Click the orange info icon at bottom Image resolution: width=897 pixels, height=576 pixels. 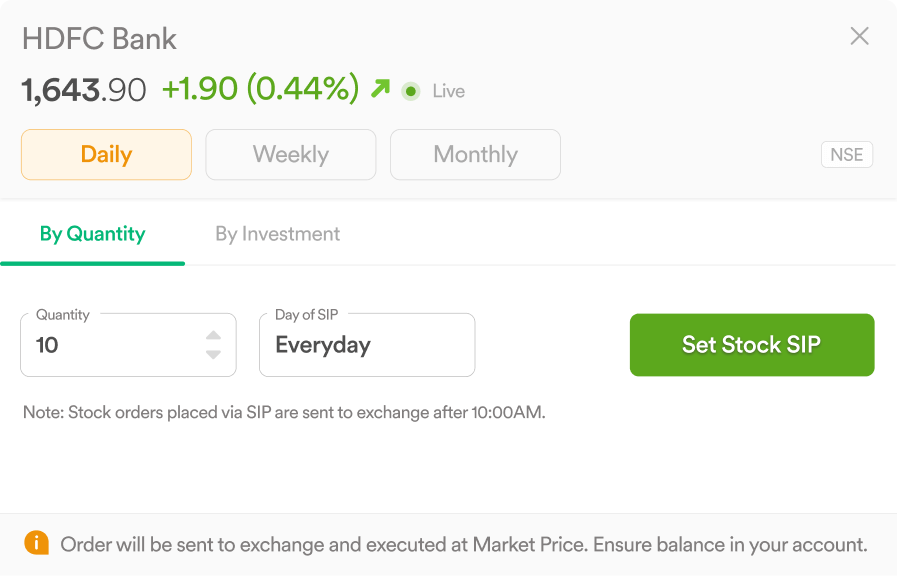pos(37,542)
